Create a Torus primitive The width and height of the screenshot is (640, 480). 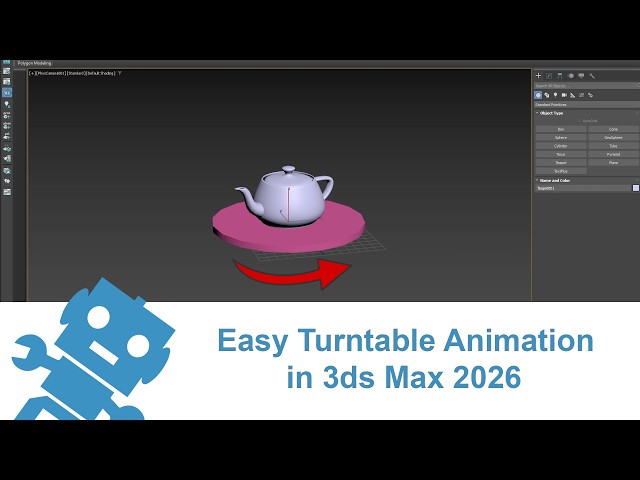[561, 154]
